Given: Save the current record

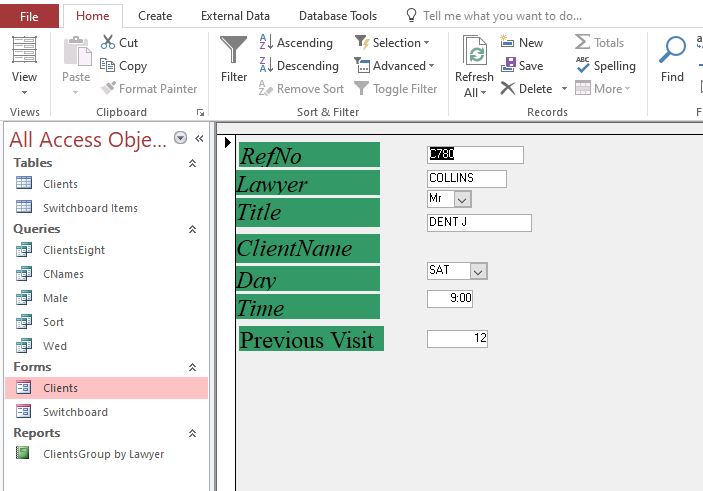Looking at the screenshot, I should (521, 66).
